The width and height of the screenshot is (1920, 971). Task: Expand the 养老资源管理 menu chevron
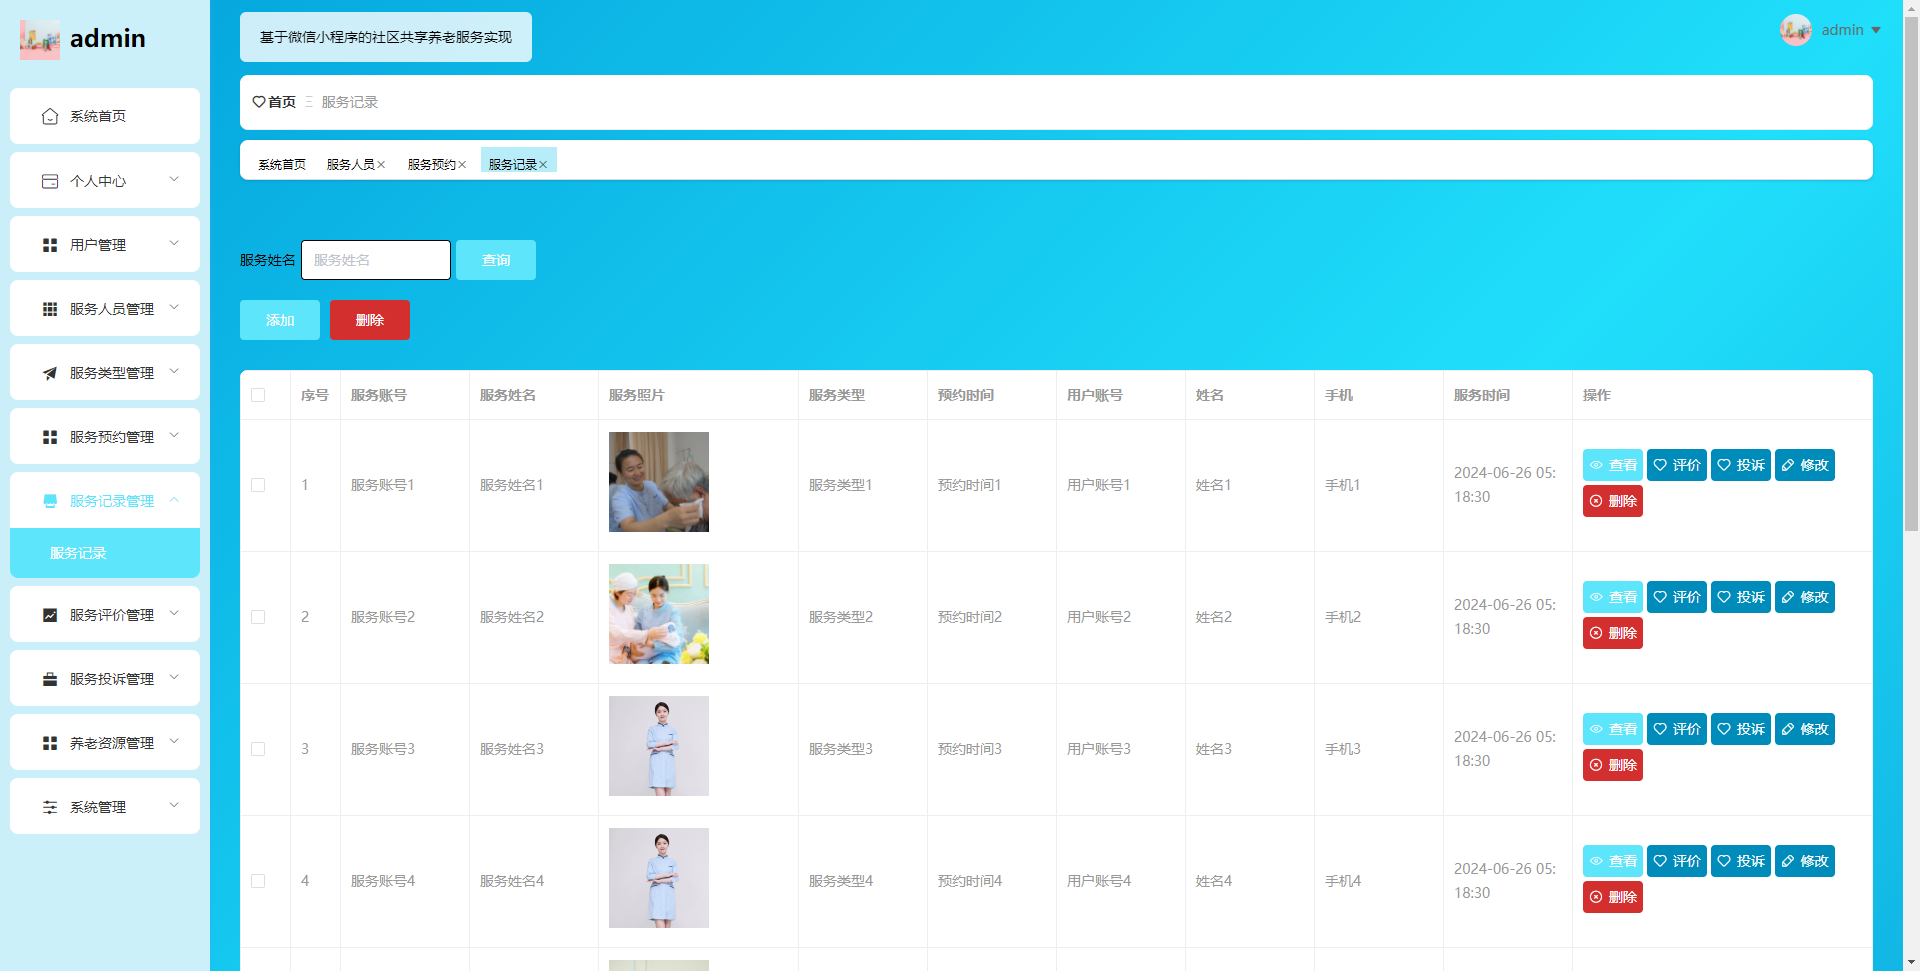174,742
